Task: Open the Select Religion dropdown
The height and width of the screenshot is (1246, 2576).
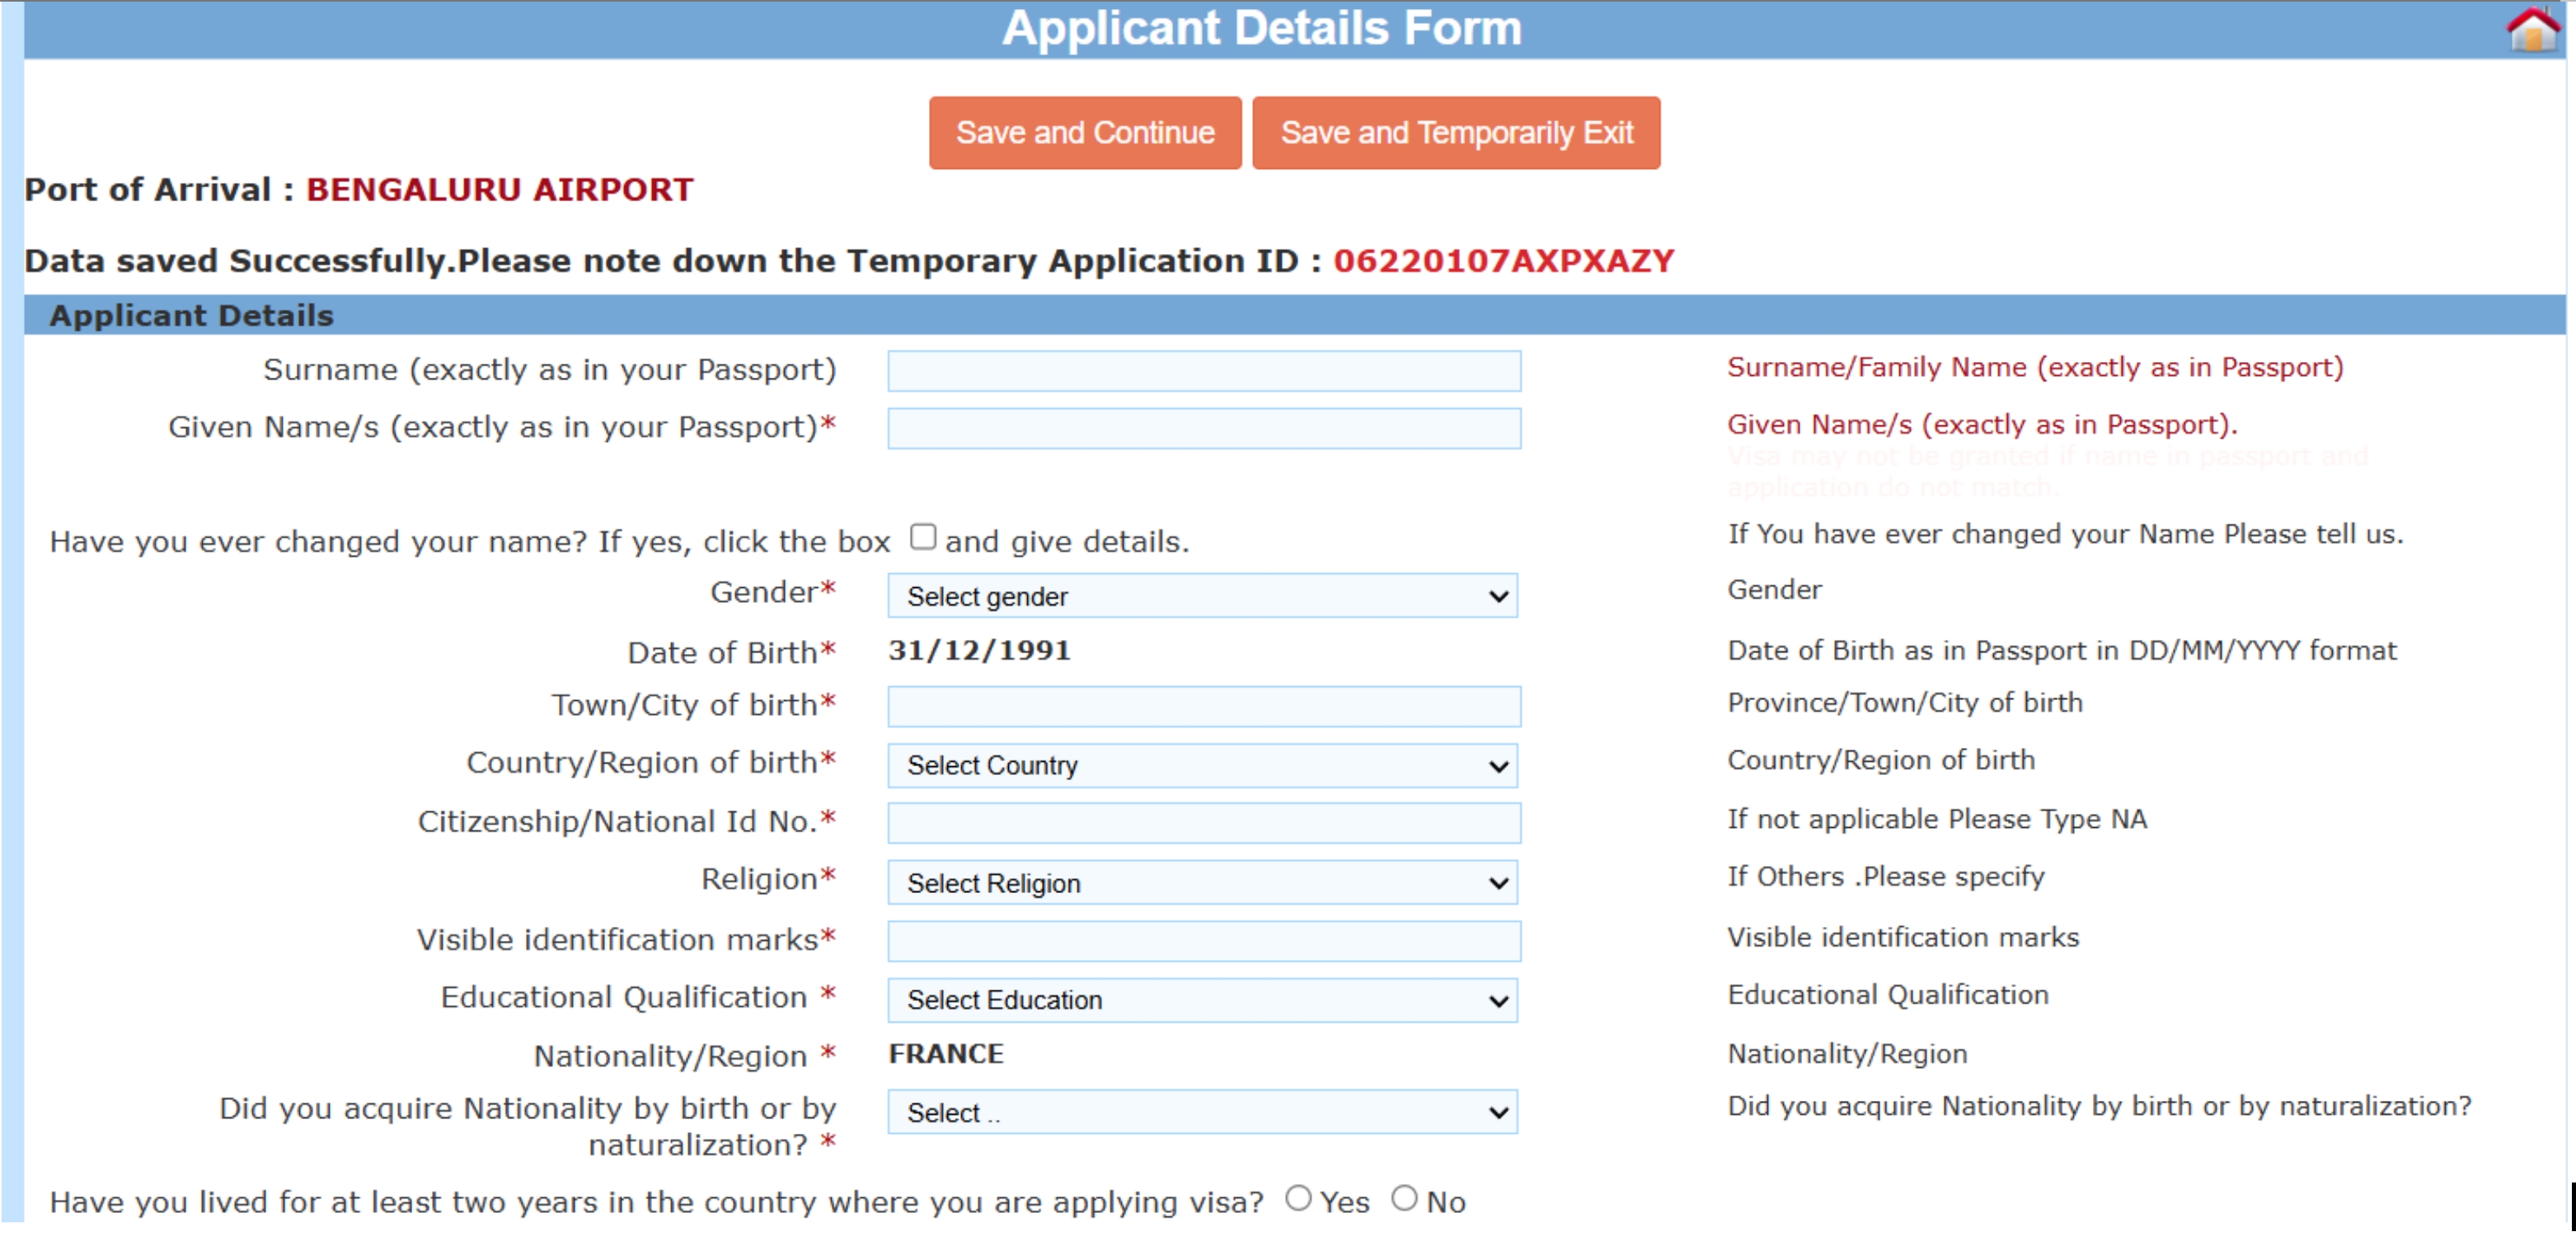Action: pos(1202,883)
